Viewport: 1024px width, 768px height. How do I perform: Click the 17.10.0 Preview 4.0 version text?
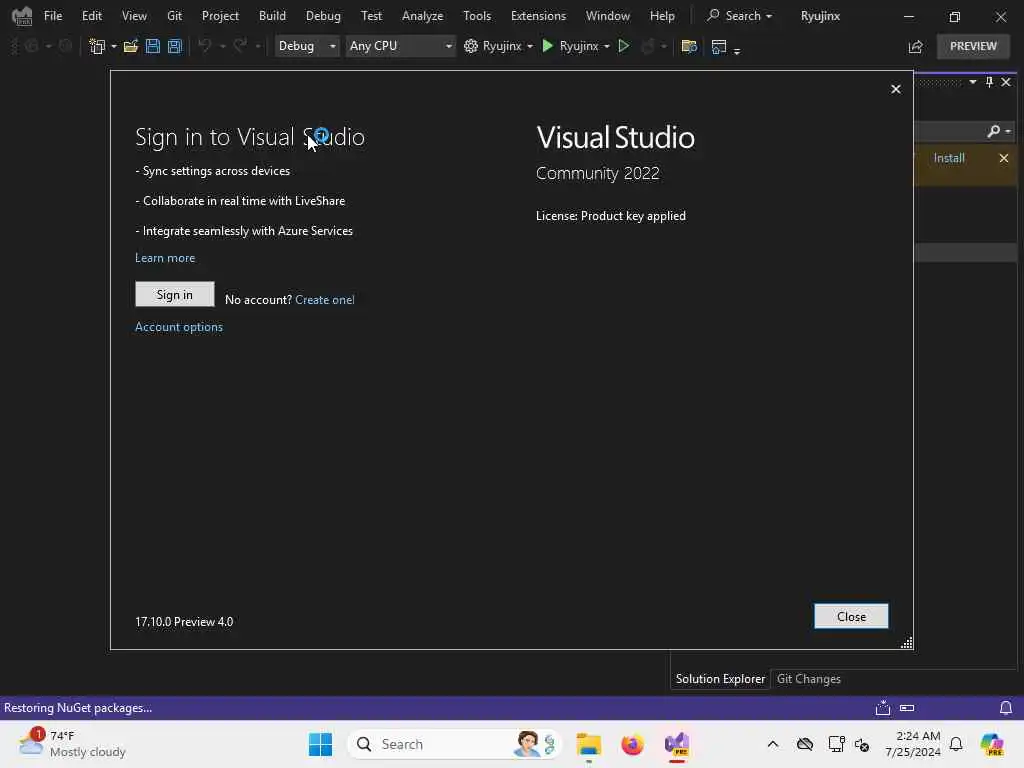[184, 622]
